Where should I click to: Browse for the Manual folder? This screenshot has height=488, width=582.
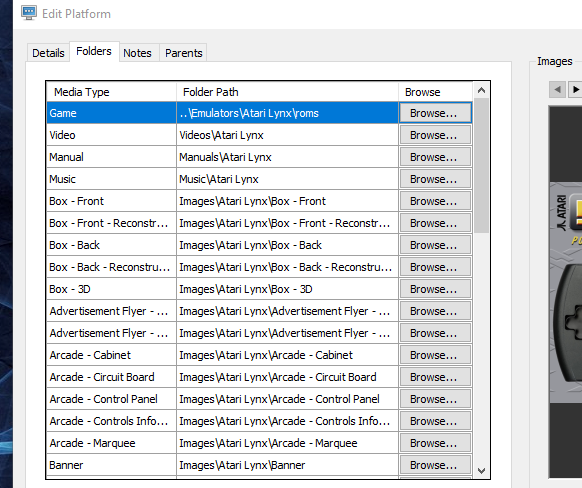pyautogui.click(x=435, y=157)
